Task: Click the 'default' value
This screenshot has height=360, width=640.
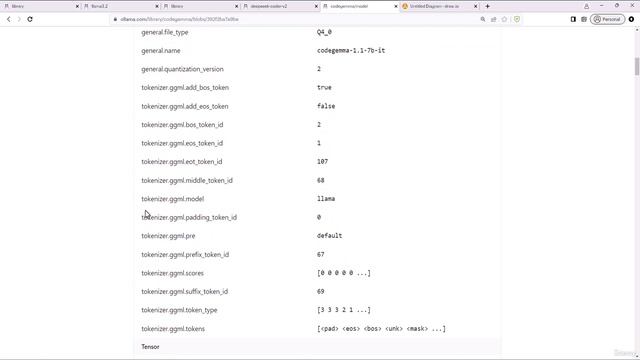Action: coord(329,236)
